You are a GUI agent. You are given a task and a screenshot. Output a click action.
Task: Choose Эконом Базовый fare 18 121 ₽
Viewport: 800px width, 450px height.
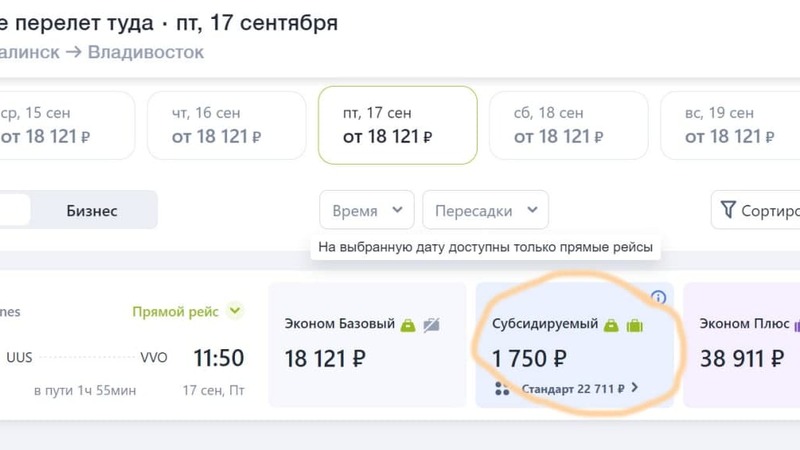tap(367, 344)
